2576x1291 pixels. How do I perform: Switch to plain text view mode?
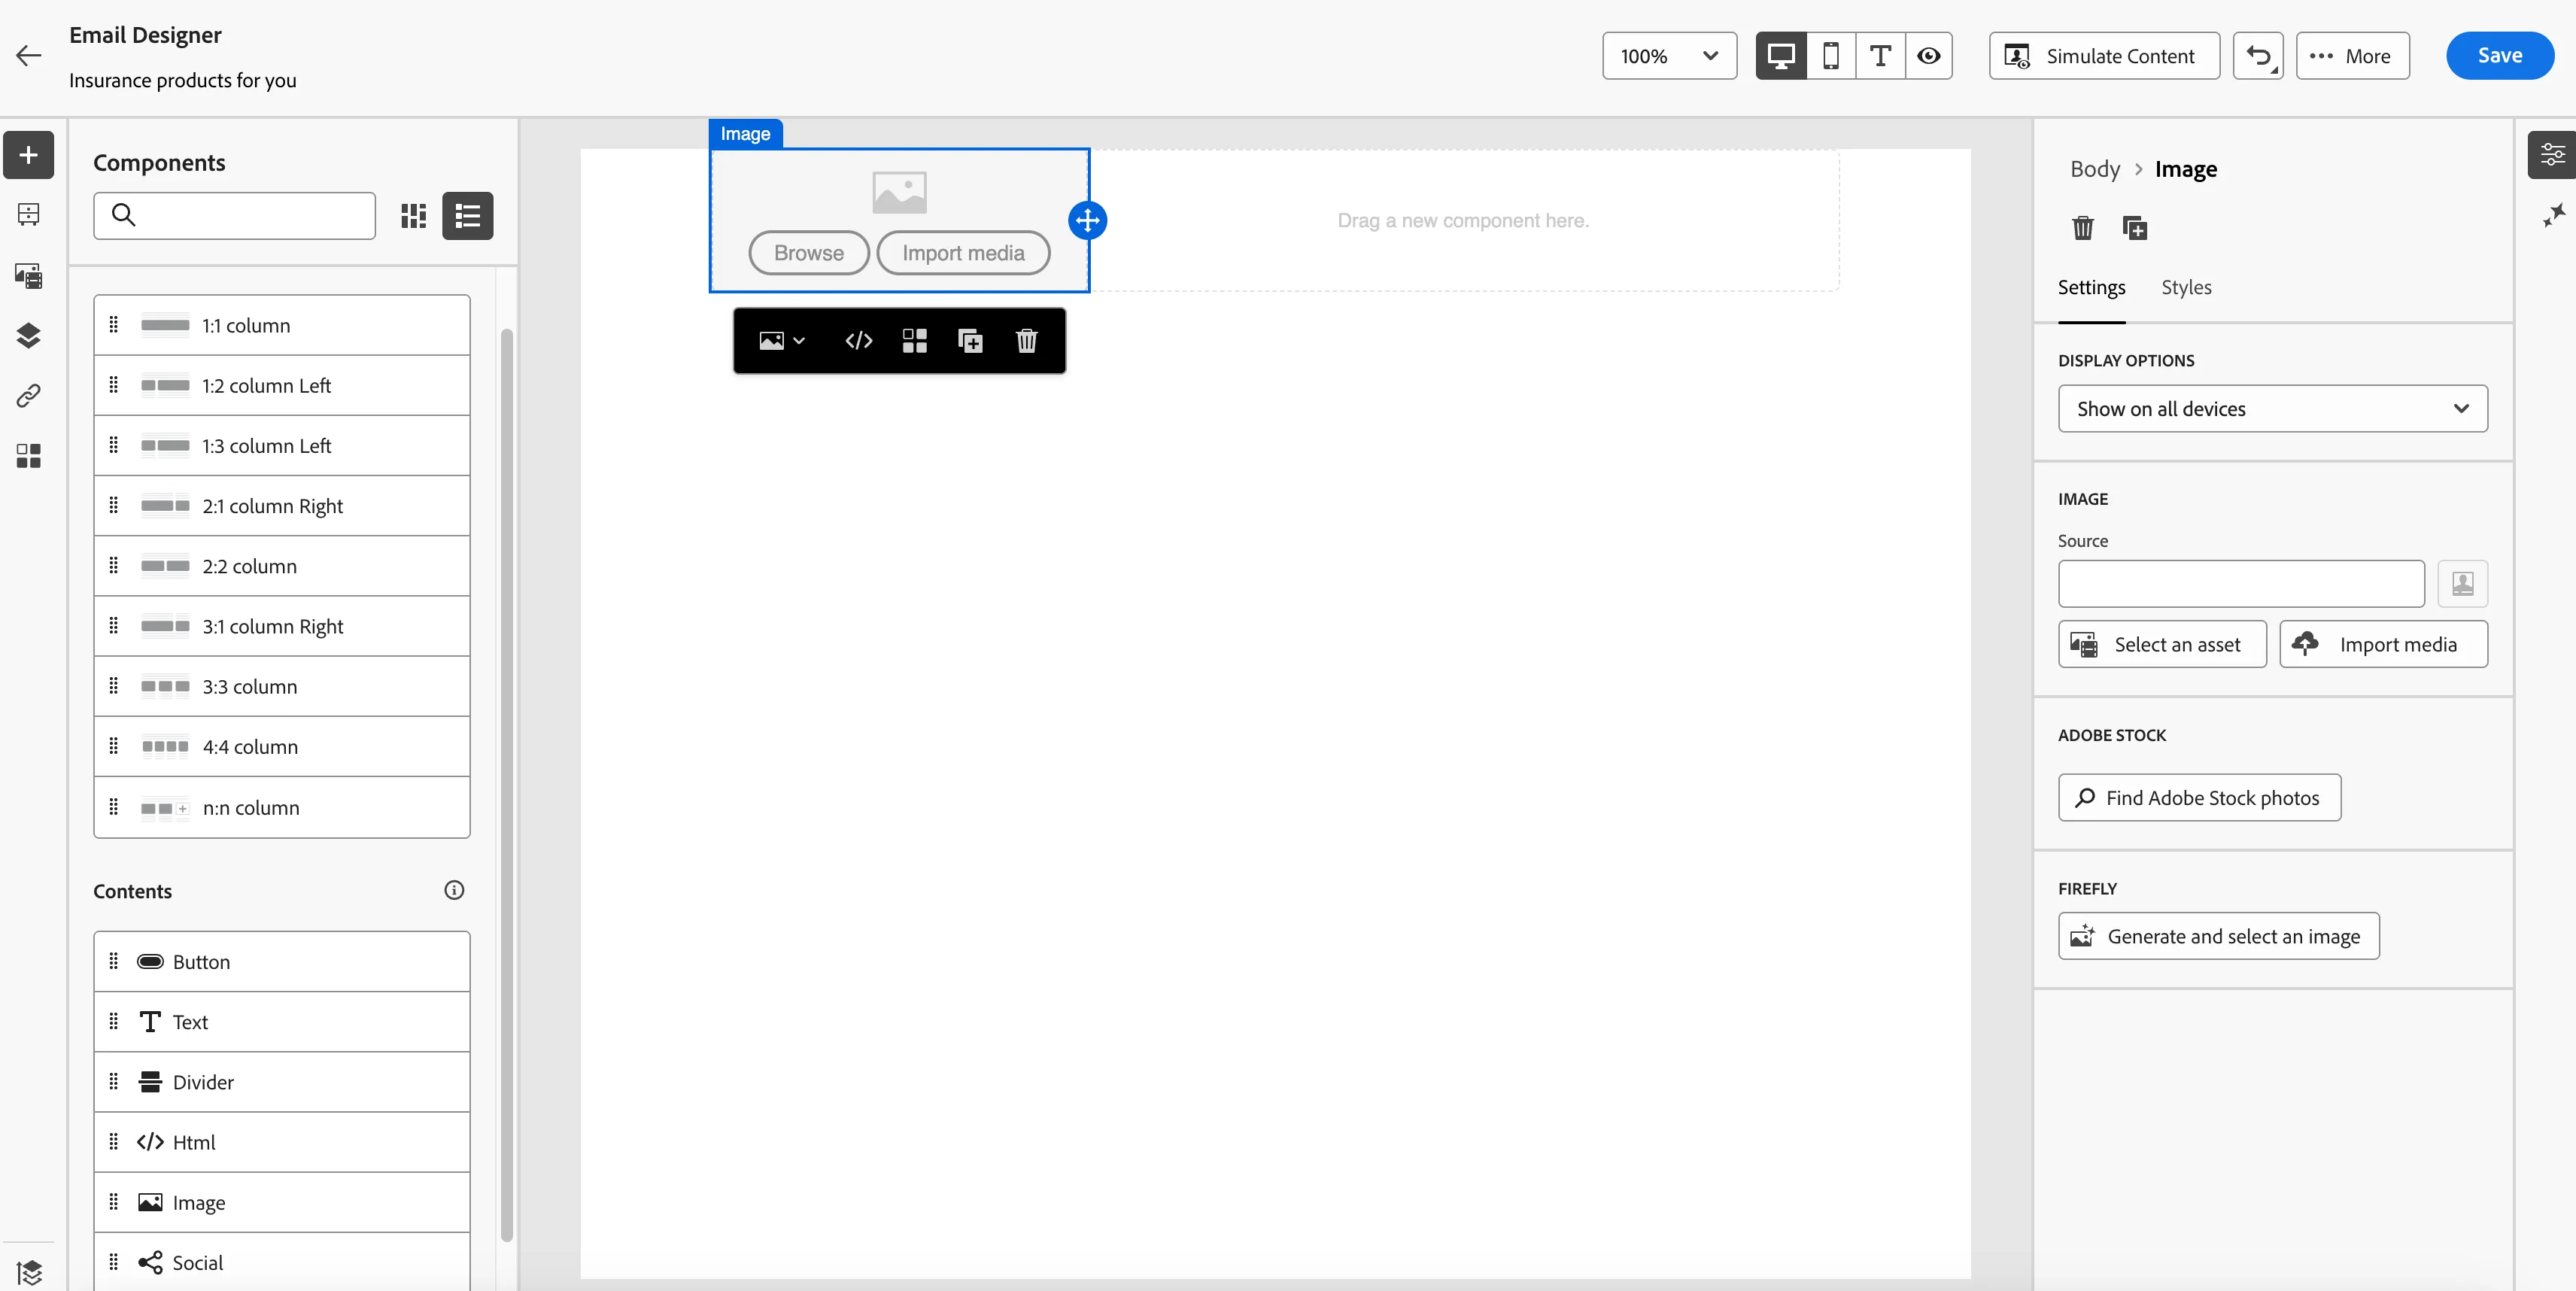1880,56
